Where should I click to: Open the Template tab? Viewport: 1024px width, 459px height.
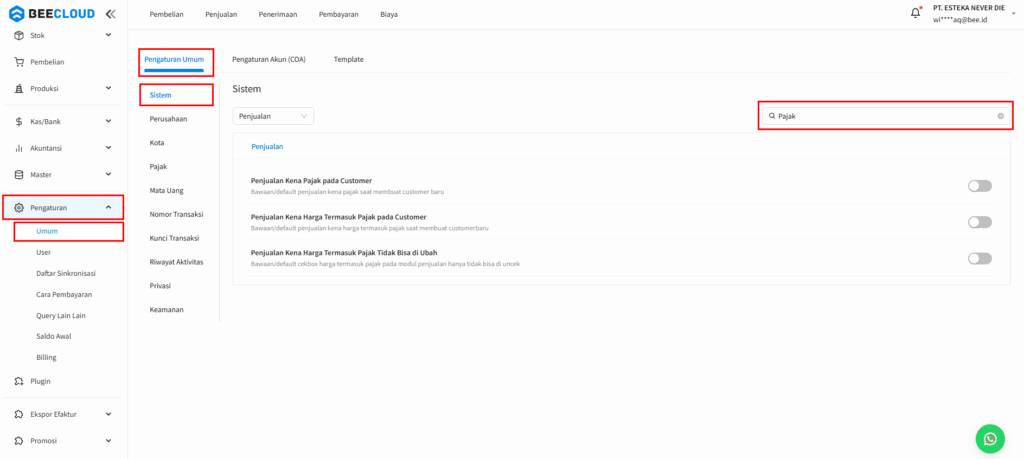click(x=348, y=59)
